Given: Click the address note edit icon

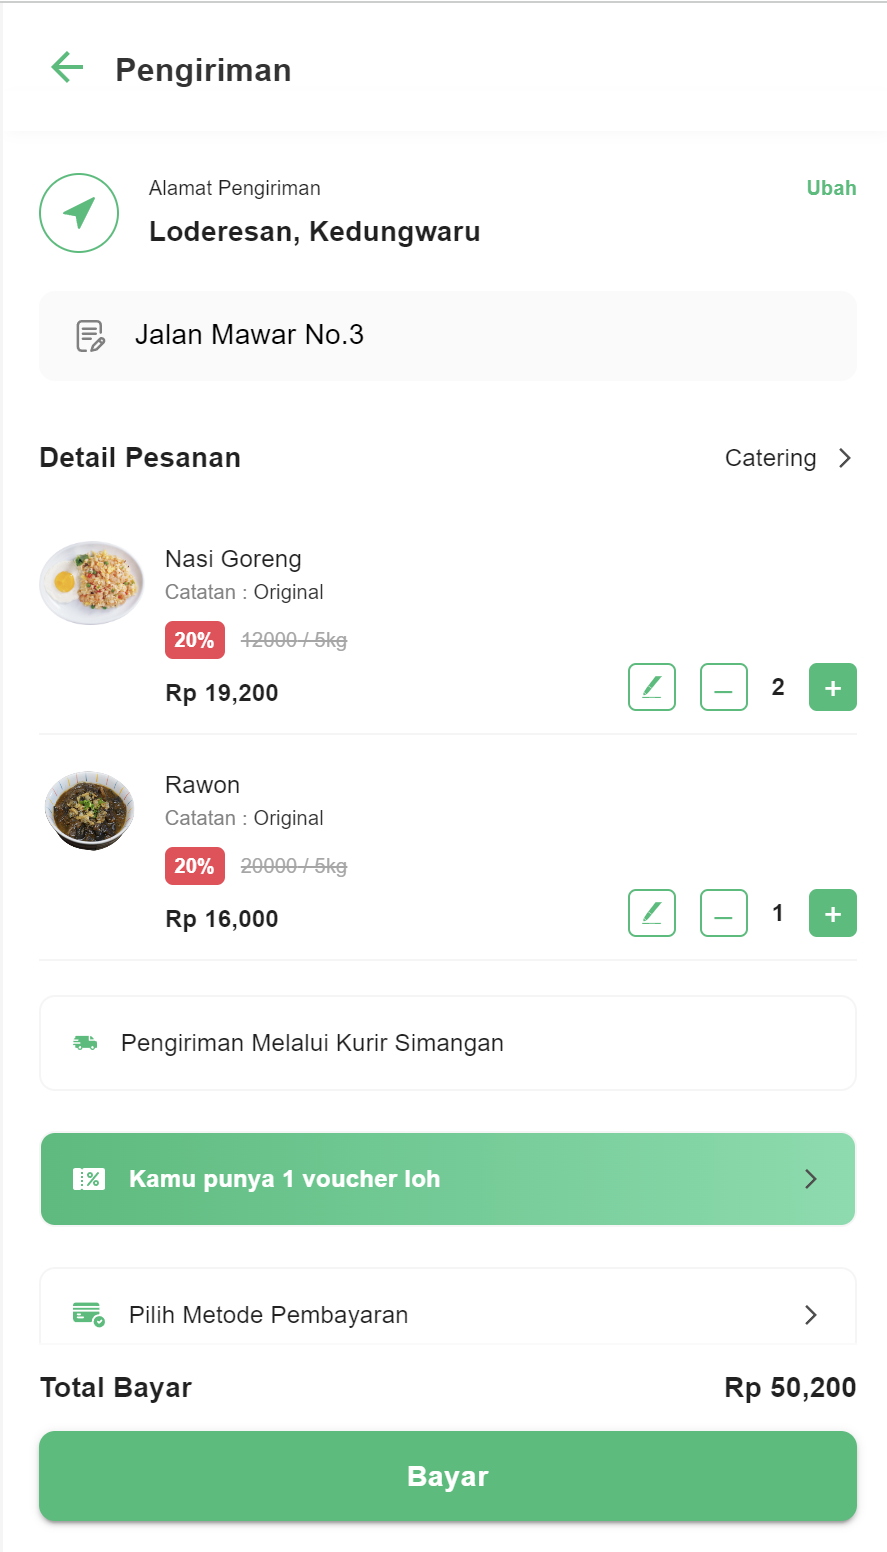Looking at the screenshot, I should coord(90,336).
